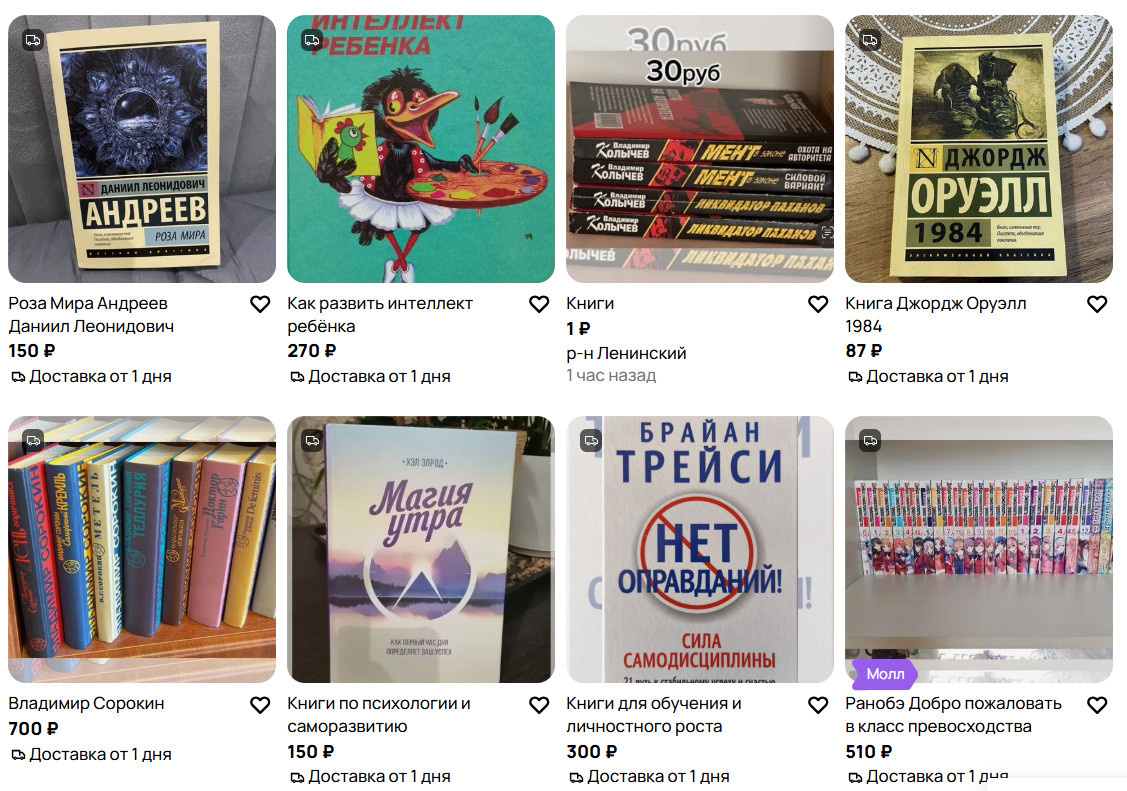Open the Владимир Сорокин listing title
The image size is (1127, 791).
[86, 704]
